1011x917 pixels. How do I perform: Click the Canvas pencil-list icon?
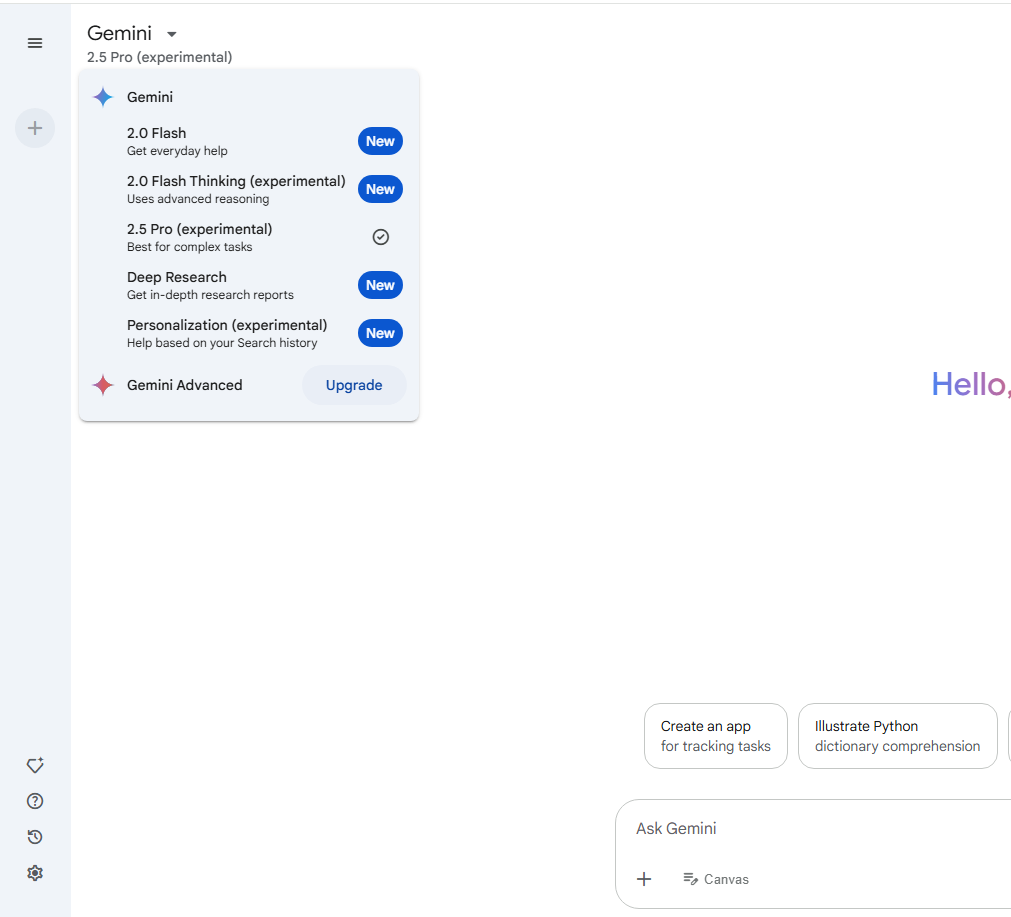point(691,879)
